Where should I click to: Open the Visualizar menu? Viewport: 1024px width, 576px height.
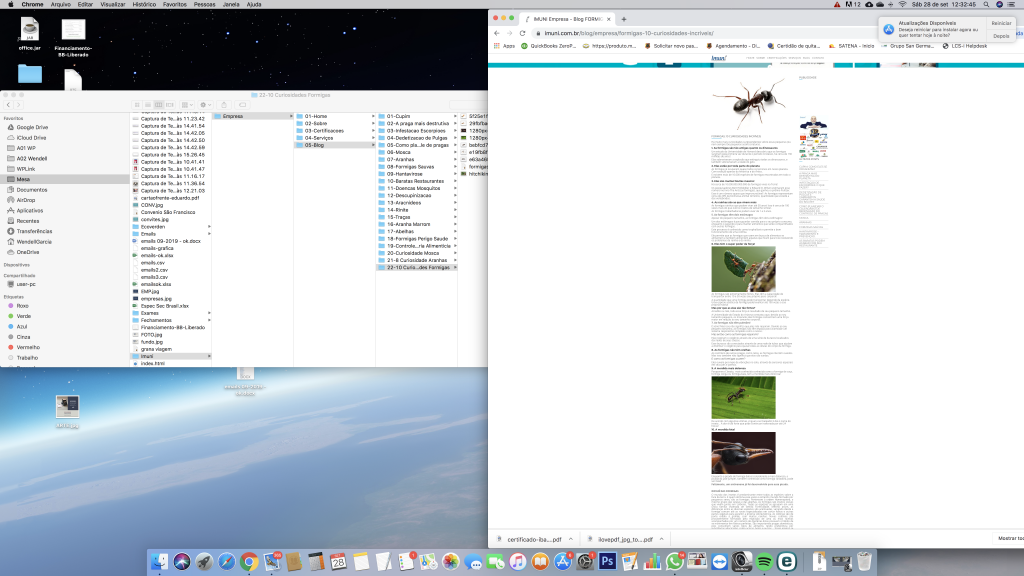point(113,5)
